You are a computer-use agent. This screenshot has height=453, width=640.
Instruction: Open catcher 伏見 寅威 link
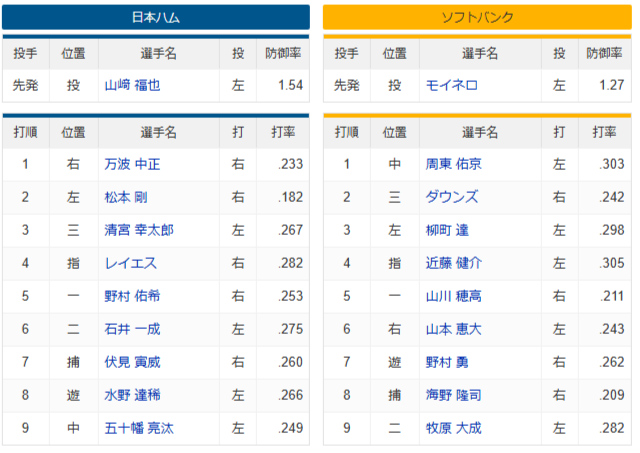click(x=133, y=362)
